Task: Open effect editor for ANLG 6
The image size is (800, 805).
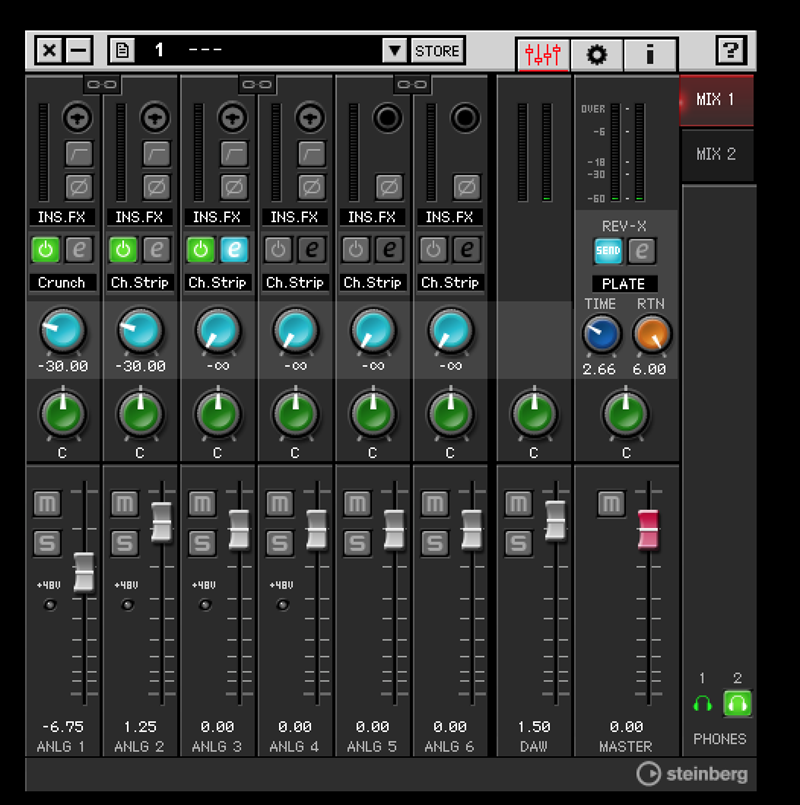Action: (x=467, y=250)
